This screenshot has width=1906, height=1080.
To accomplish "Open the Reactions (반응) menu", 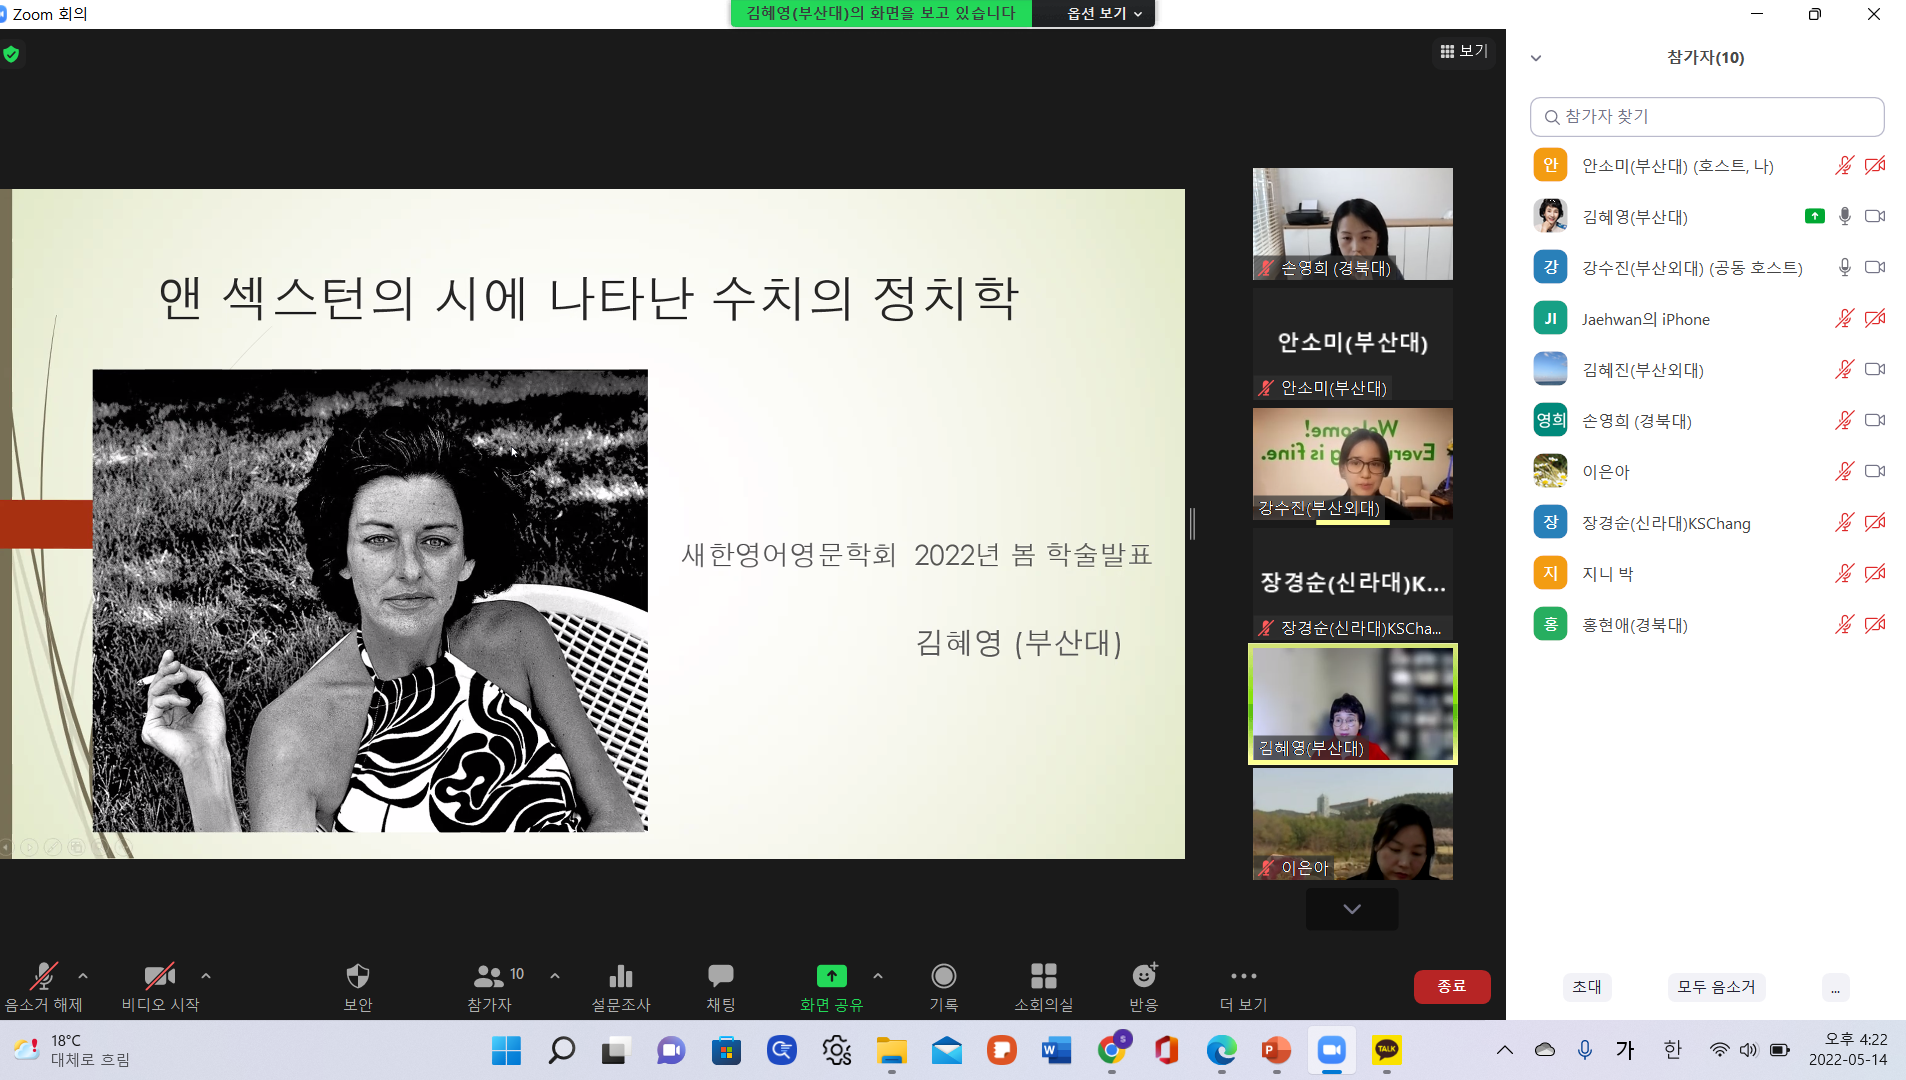I will 1143,986.
